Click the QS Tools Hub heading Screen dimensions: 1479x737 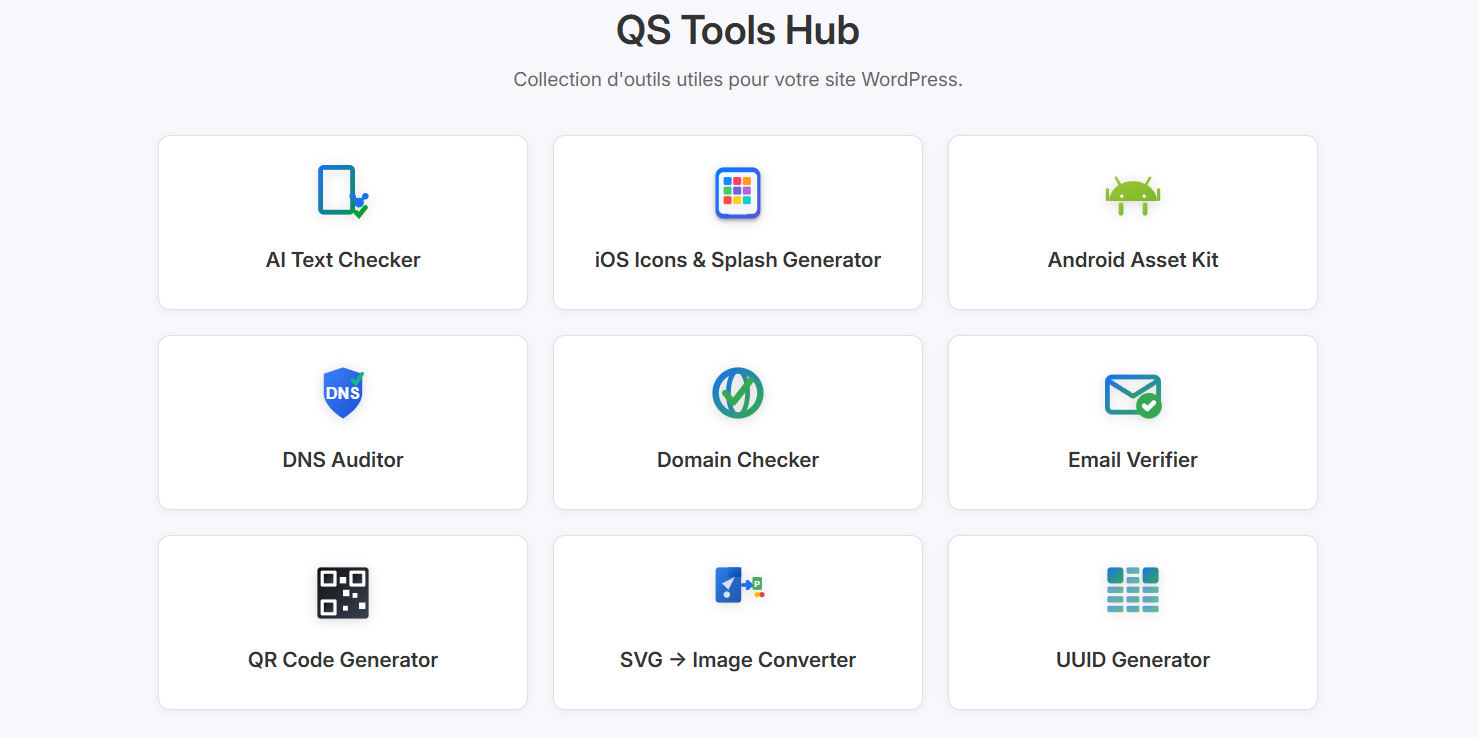pos(738,30)
